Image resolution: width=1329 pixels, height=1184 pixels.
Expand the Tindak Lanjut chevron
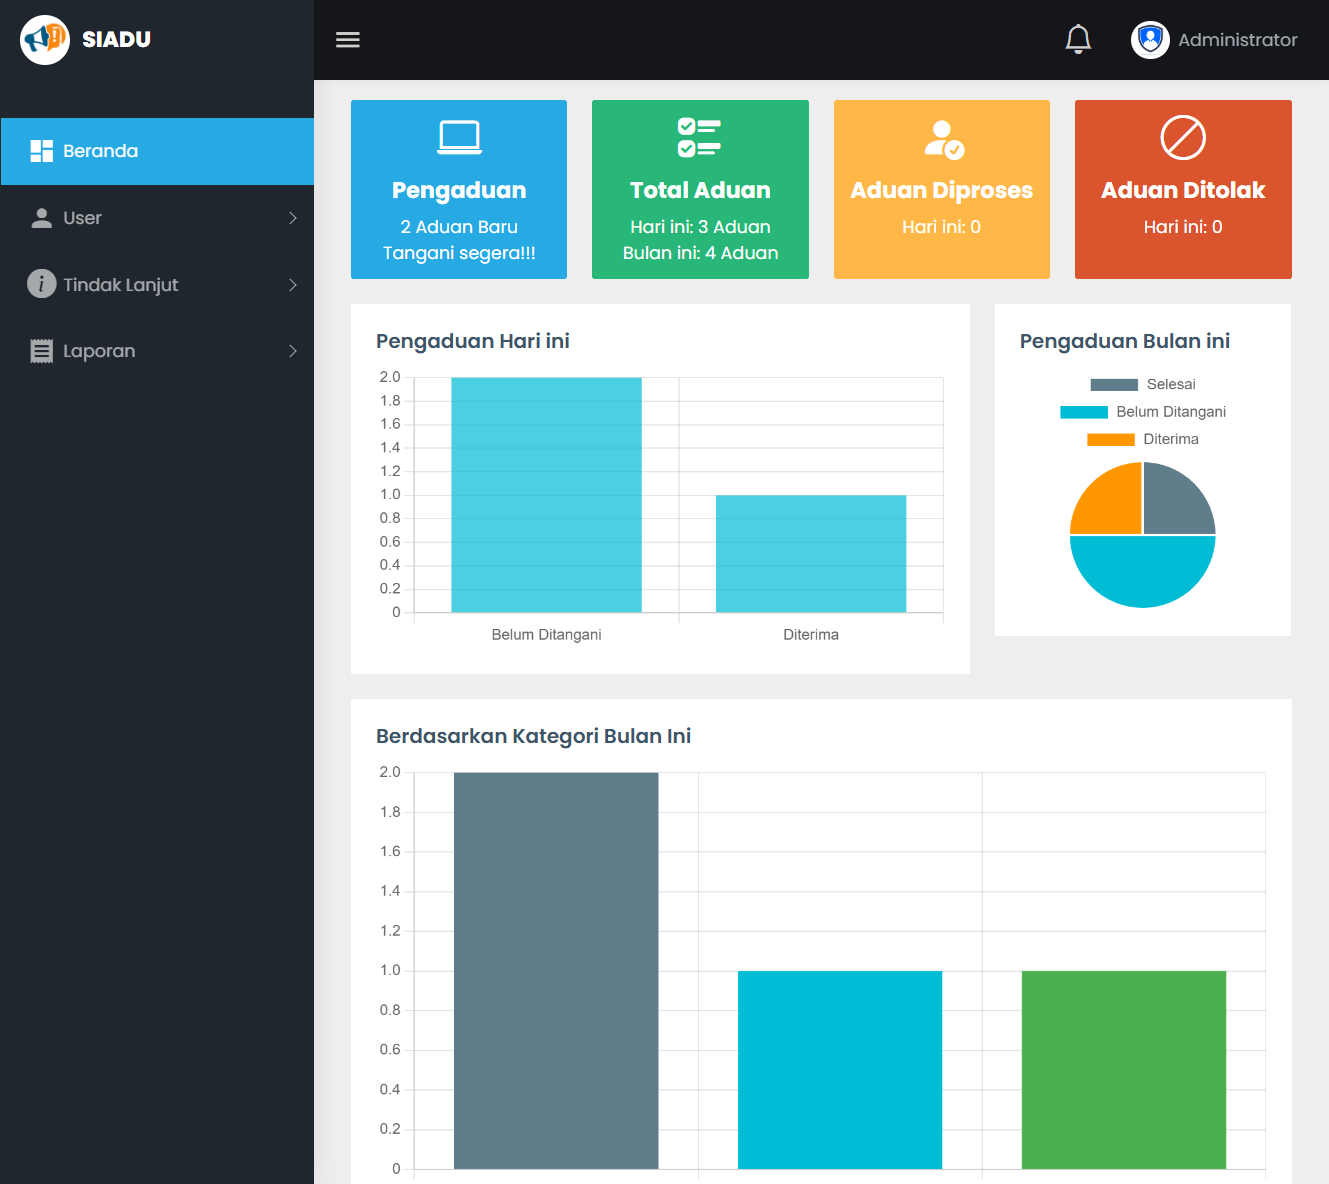(x=292, y=285)
